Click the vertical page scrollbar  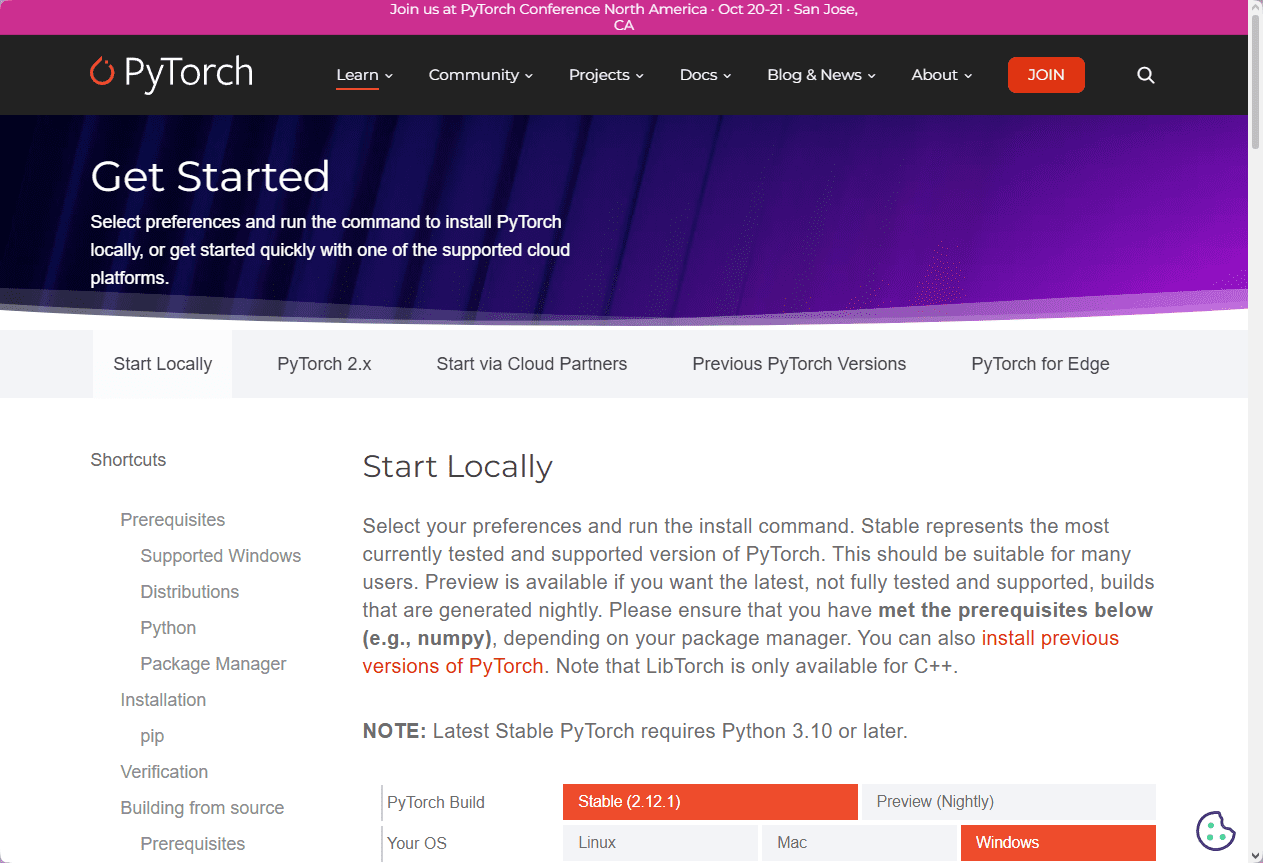1255,431
